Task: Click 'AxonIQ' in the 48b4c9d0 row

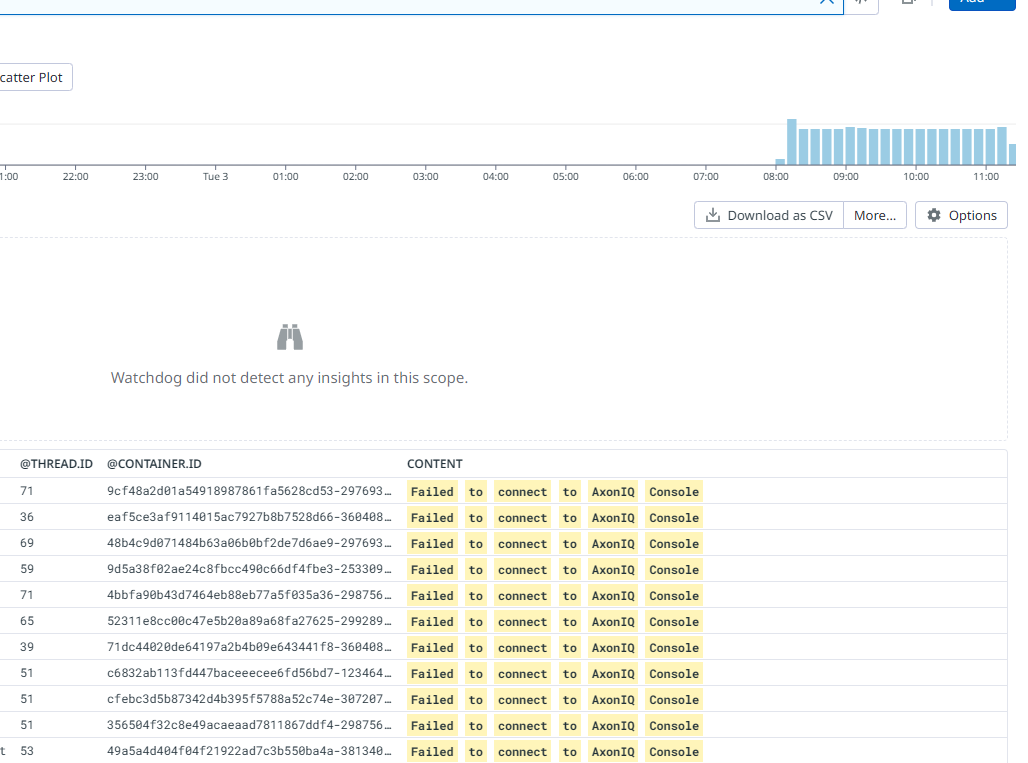Action: tap(613, 544)
